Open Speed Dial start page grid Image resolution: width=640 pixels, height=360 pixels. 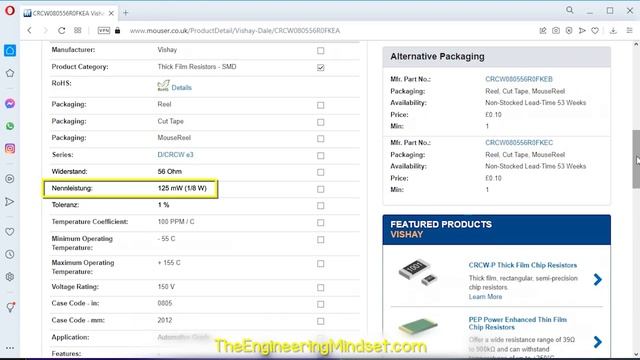(78, 31)
